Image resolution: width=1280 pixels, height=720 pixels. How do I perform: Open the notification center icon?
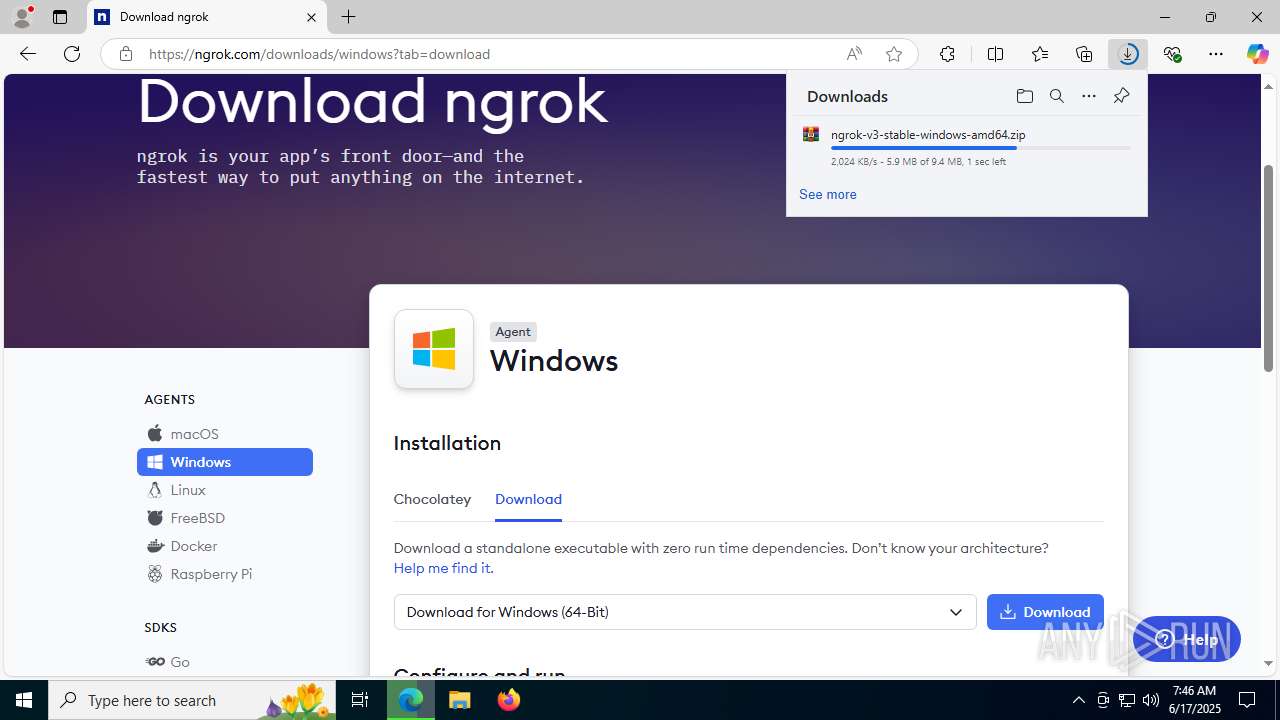coord(1248,700)
